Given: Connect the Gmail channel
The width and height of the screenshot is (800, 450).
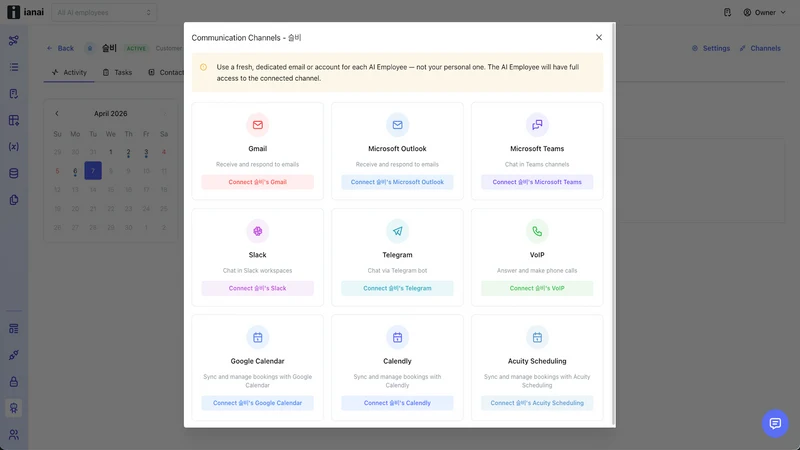Looking at the screenshot, I should pos(258,182).
